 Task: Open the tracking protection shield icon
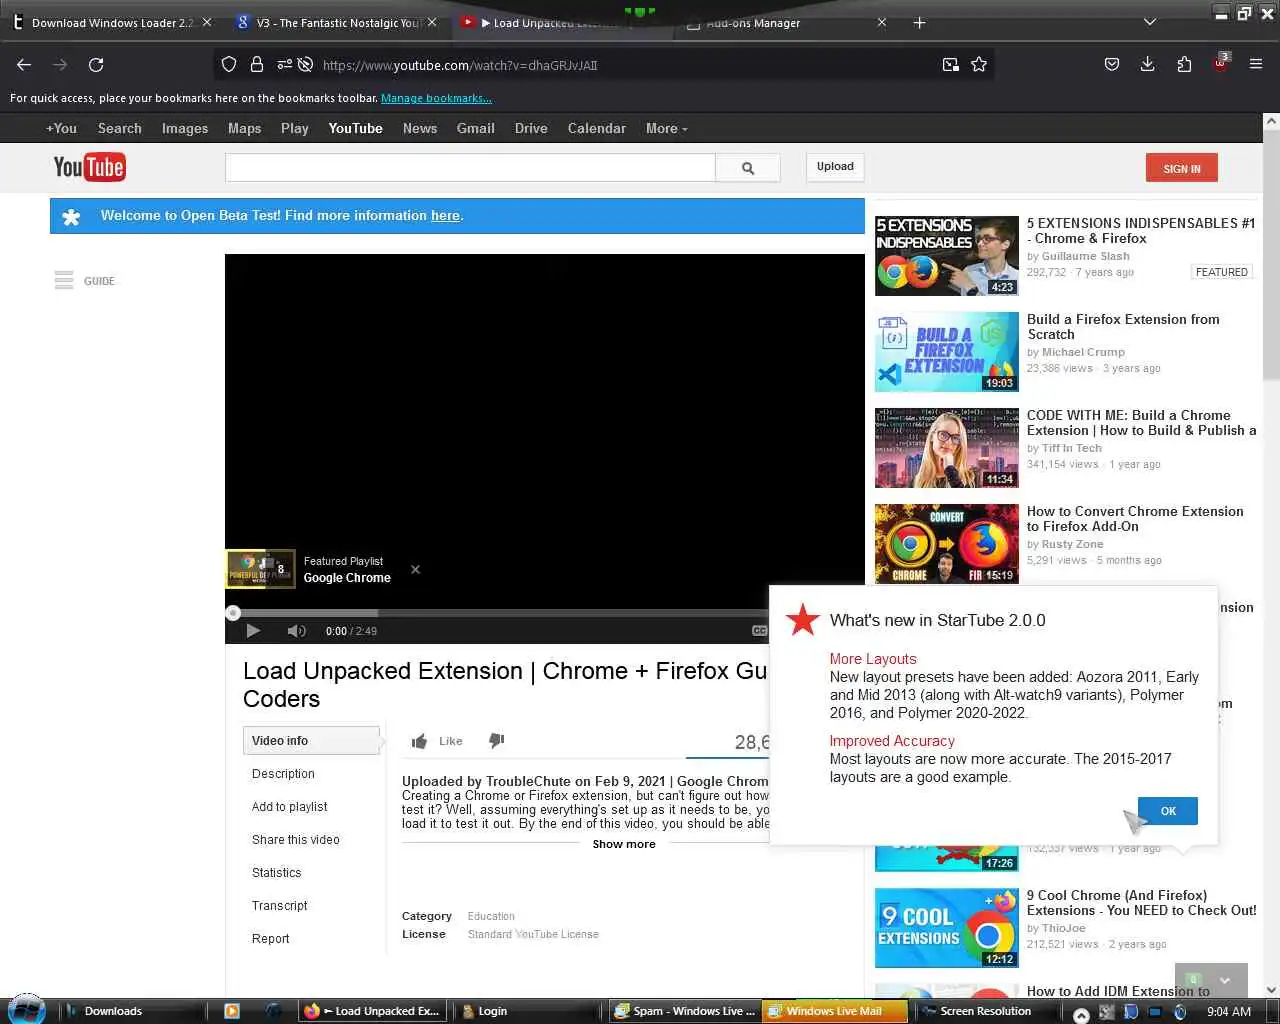coord(229,65)
